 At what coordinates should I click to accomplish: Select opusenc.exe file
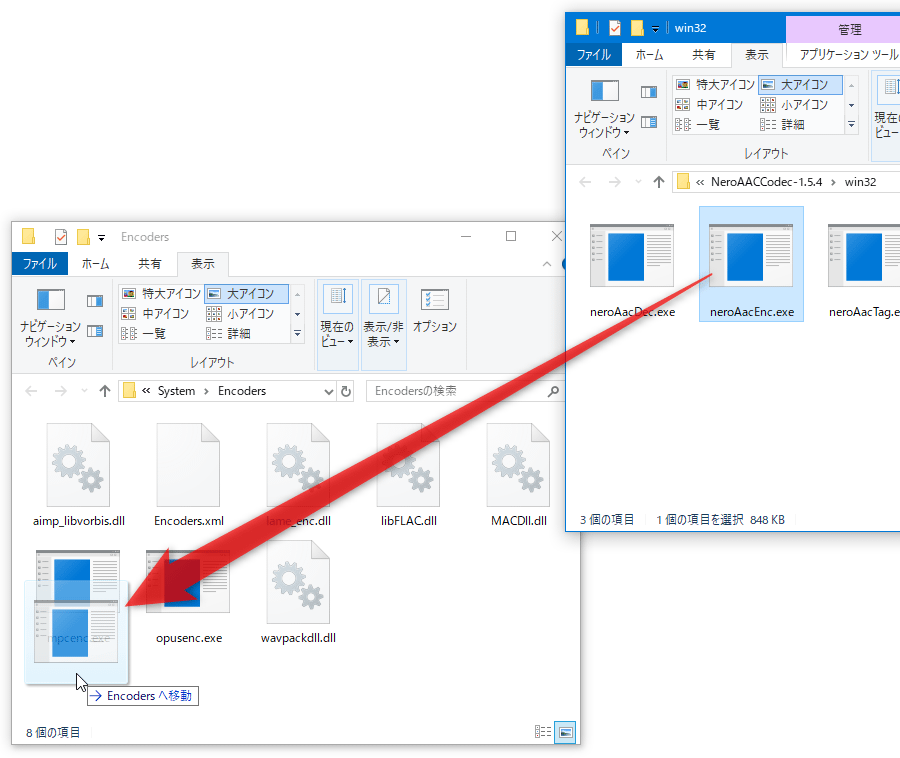[189, 597]
